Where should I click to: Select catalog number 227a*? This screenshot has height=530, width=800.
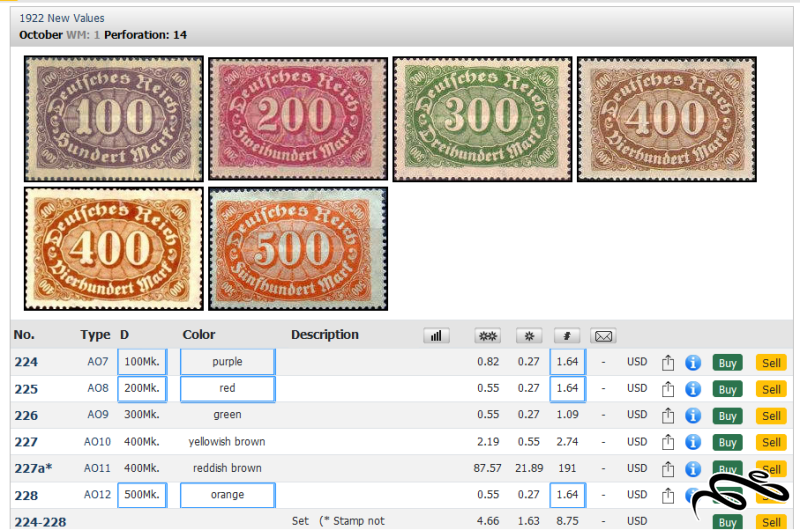(x=33, y=468)
